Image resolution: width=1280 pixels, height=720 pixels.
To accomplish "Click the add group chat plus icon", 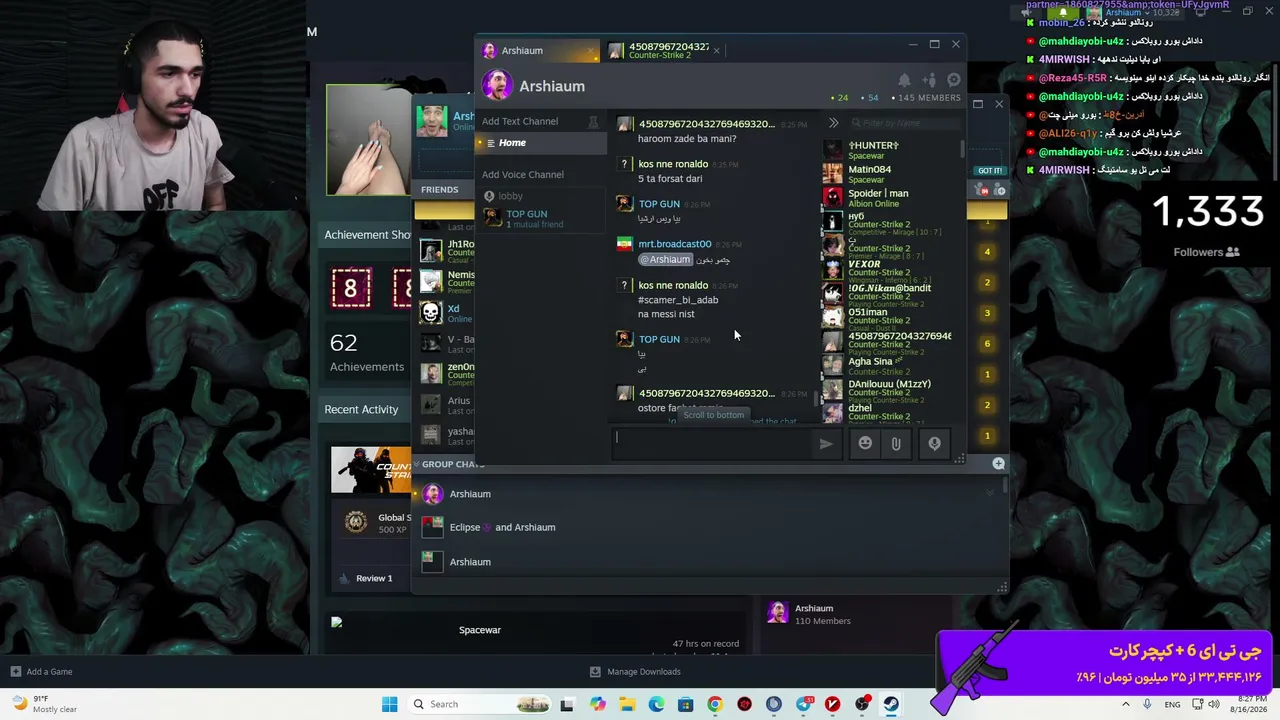I will pyautogui.click(x=998, y=463).
